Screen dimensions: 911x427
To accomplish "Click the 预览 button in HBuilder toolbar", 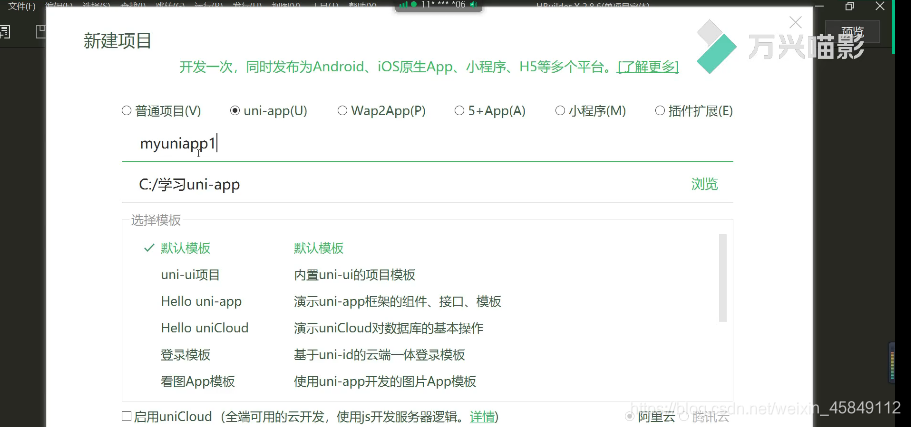I will click(x=853, y=32).
